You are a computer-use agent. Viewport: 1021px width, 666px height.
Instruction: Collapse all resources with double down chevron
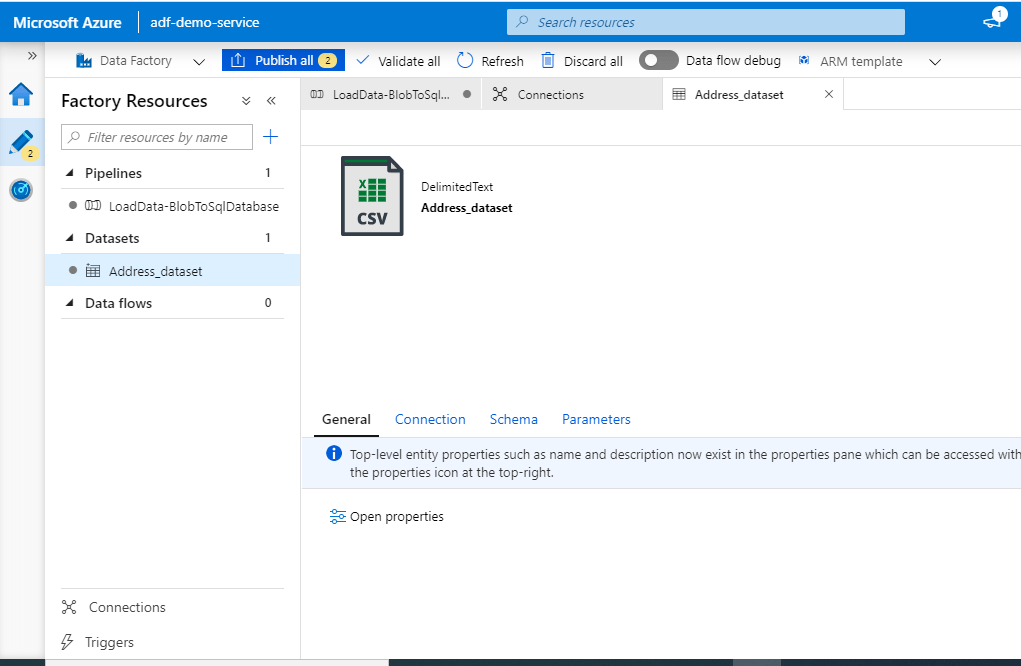click(x=246, y=101)
